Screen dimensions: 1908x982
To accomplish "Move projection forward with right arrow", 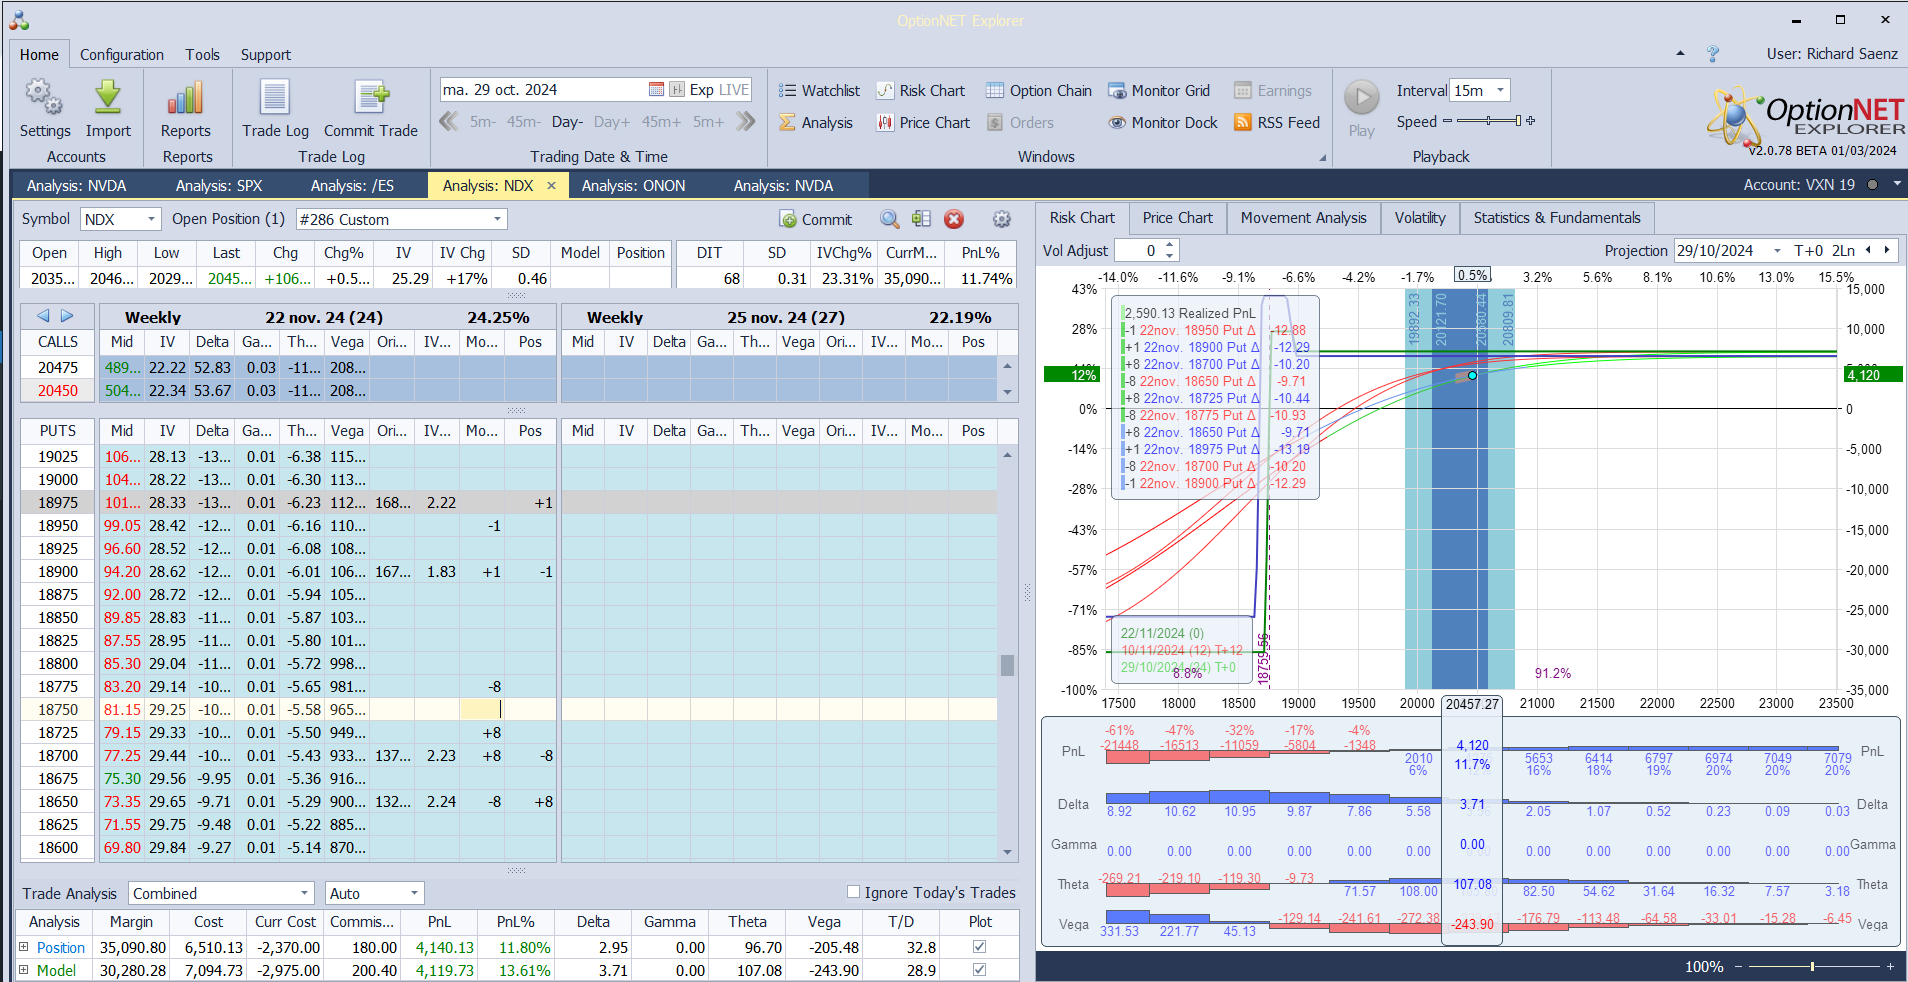I will click(x=1887, y=250).
